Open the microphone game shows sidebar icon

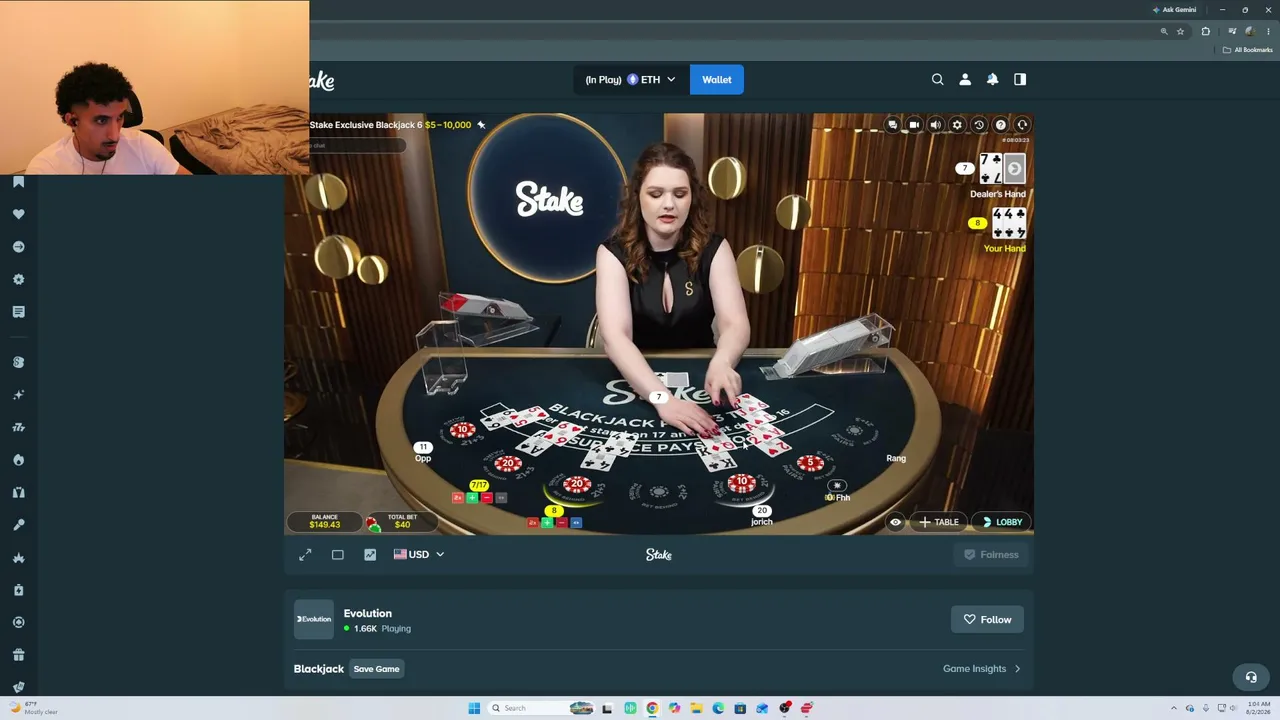[x=18, y=525]
